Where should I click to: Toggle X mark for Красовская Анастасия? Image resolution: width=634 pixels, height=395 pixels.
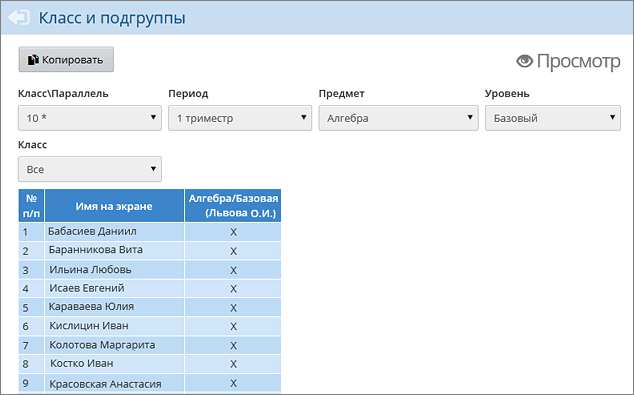[x=233, y=383]
